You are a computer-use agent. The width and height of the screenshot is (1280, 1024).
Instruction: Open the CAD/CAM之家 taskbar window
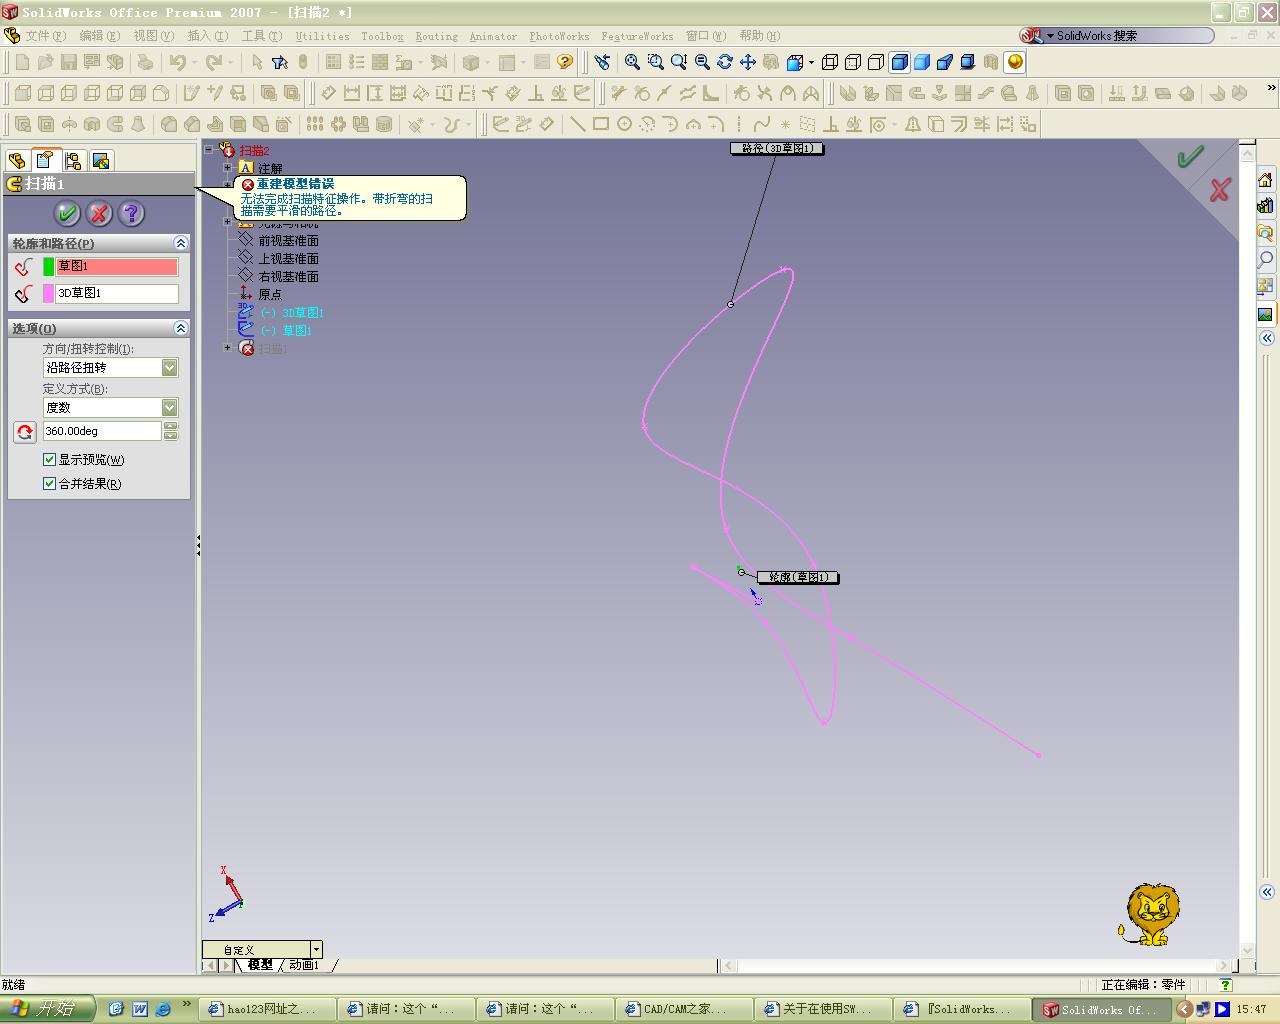(685, 1009)
